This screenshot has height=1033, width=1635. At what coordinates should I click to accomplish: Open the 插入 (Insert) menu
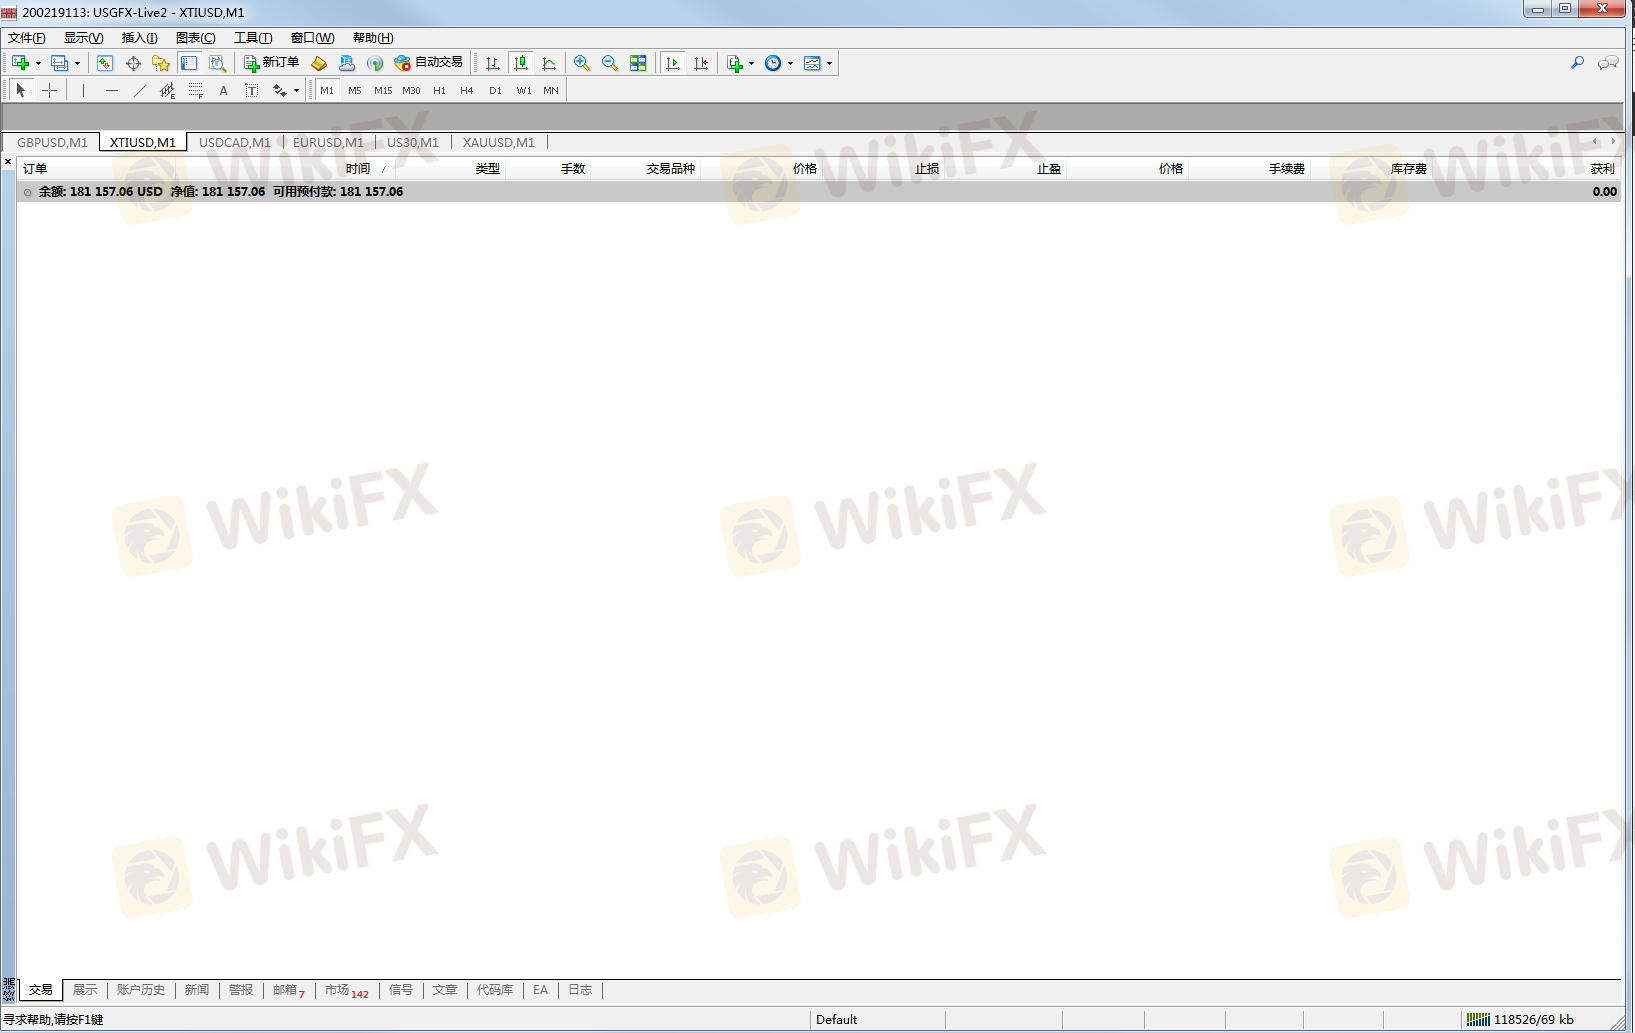139,38
